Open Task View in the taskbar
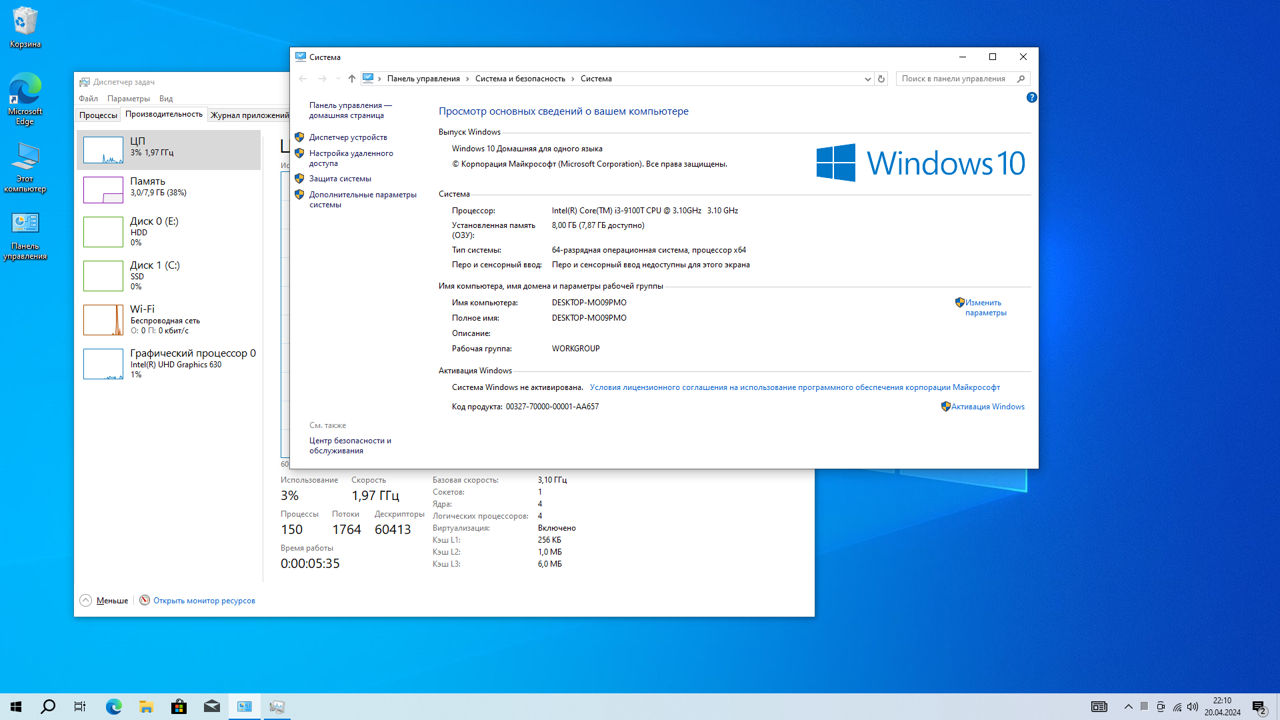1280x720 pixels. pos(80,707)
